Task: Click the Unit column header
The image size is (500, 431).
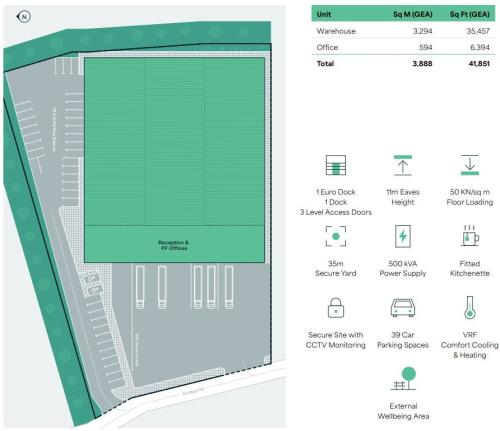Action: (324, 14)
